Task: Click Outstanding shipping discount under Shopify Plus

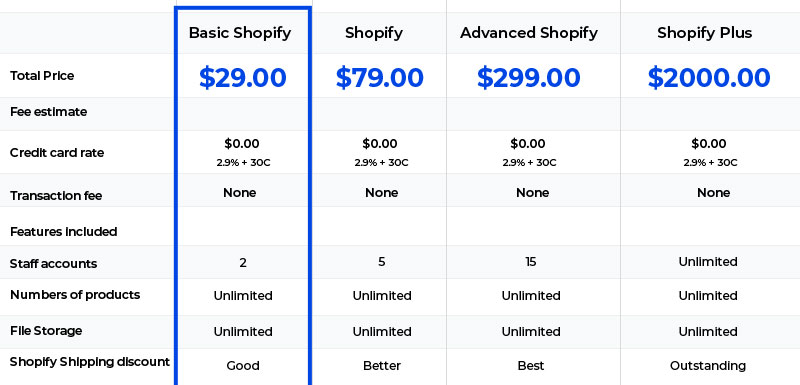Action: (x=708, y=366)
